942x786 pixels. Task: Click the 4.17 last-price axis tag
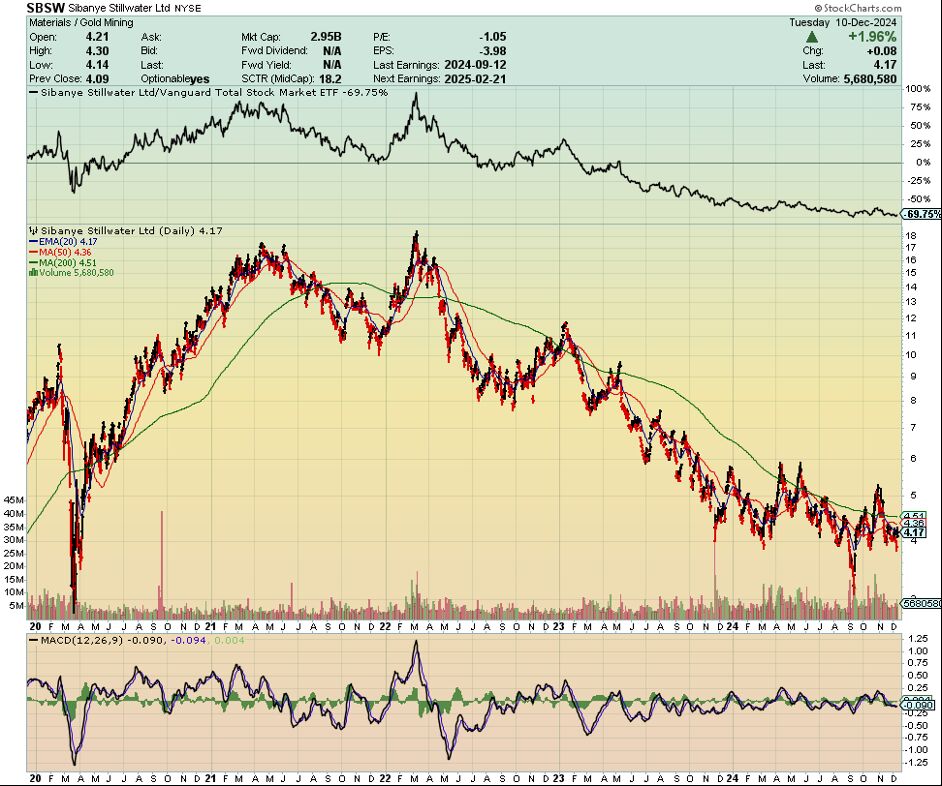pos(914,532)
